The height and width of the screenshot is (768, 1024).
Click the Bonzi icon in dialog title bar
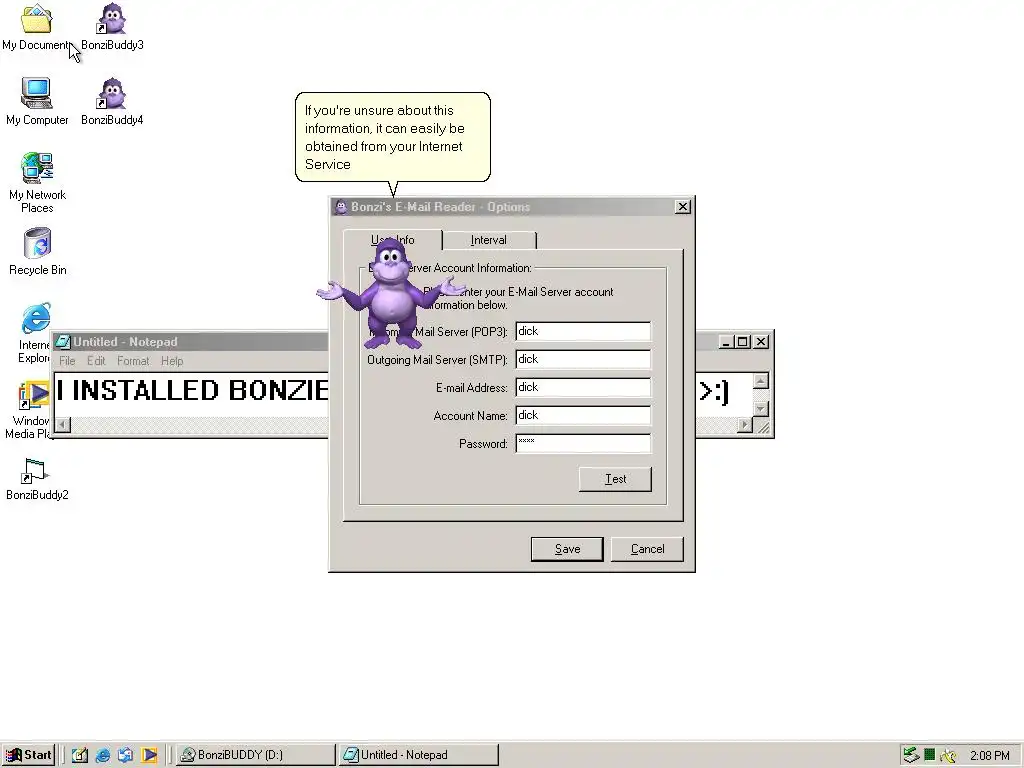click(340, 207)
